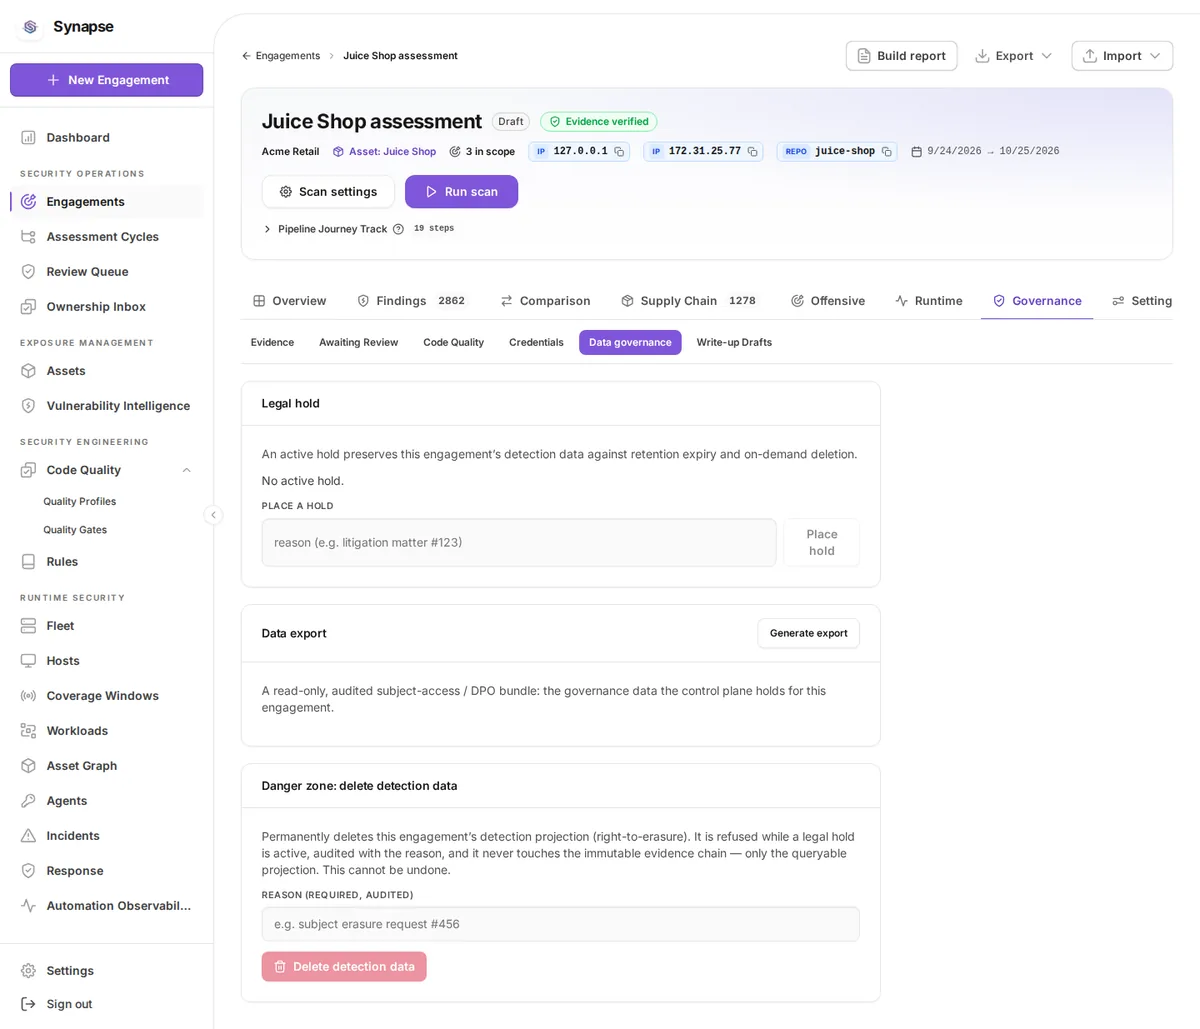1200x1029 pixels.
Task: Open the Export dropdown
Action: click(1013, 56)
